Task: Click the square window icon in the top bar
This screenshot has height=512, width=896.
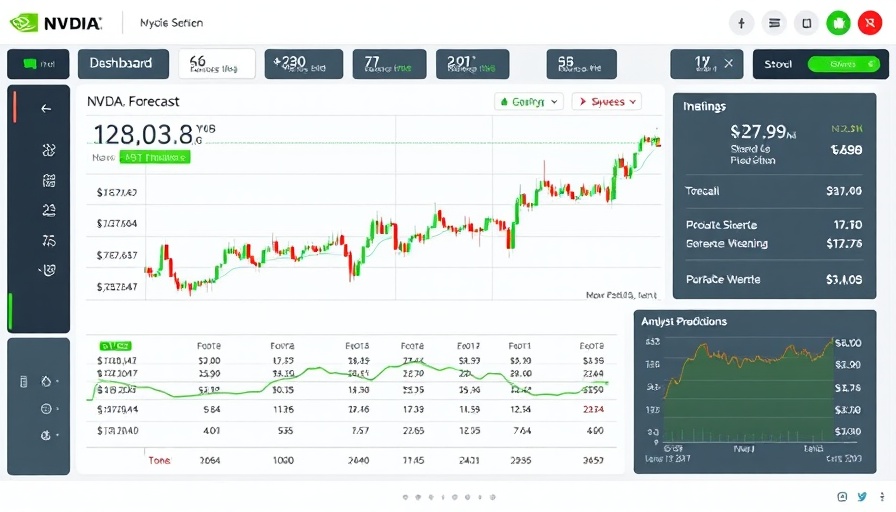Action: [806, 23]
